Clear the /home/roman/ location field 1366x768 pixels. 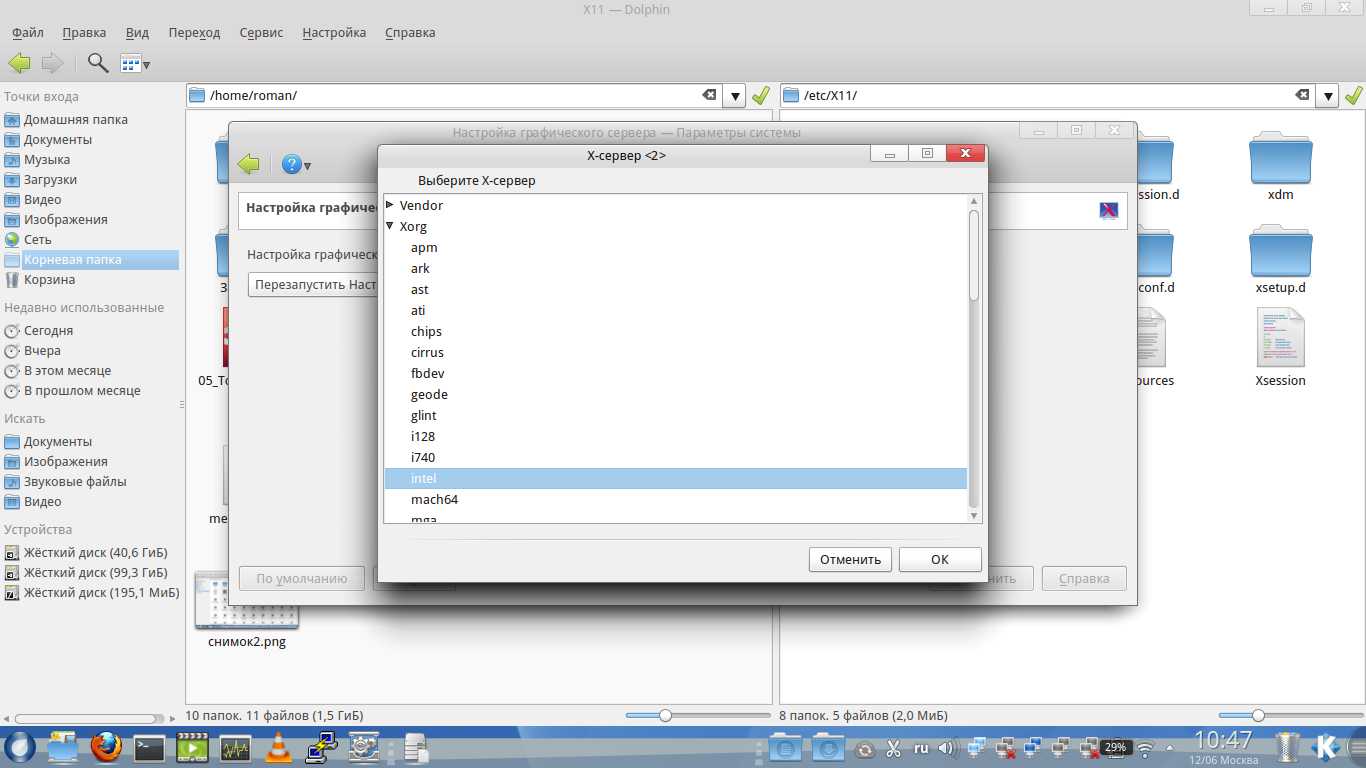[x=709, y=95]
